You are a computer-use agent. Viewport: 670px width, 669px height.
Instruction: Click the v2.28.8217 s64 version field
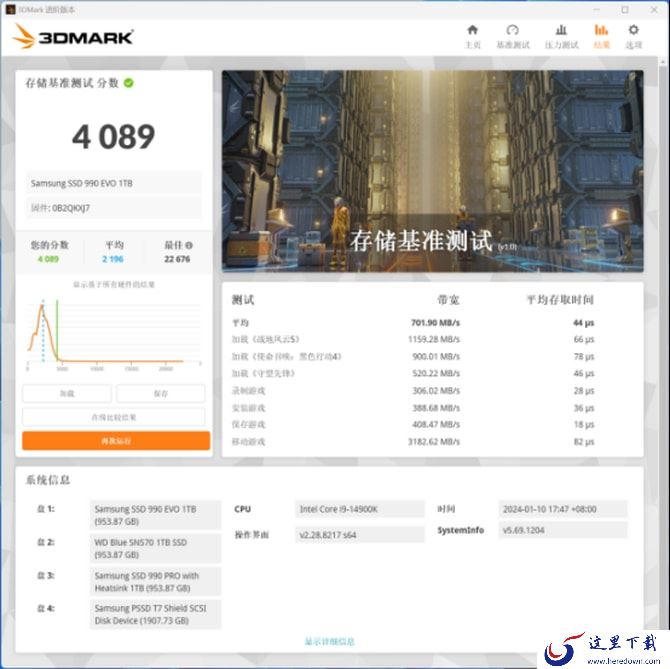click(x=360, y=535)
